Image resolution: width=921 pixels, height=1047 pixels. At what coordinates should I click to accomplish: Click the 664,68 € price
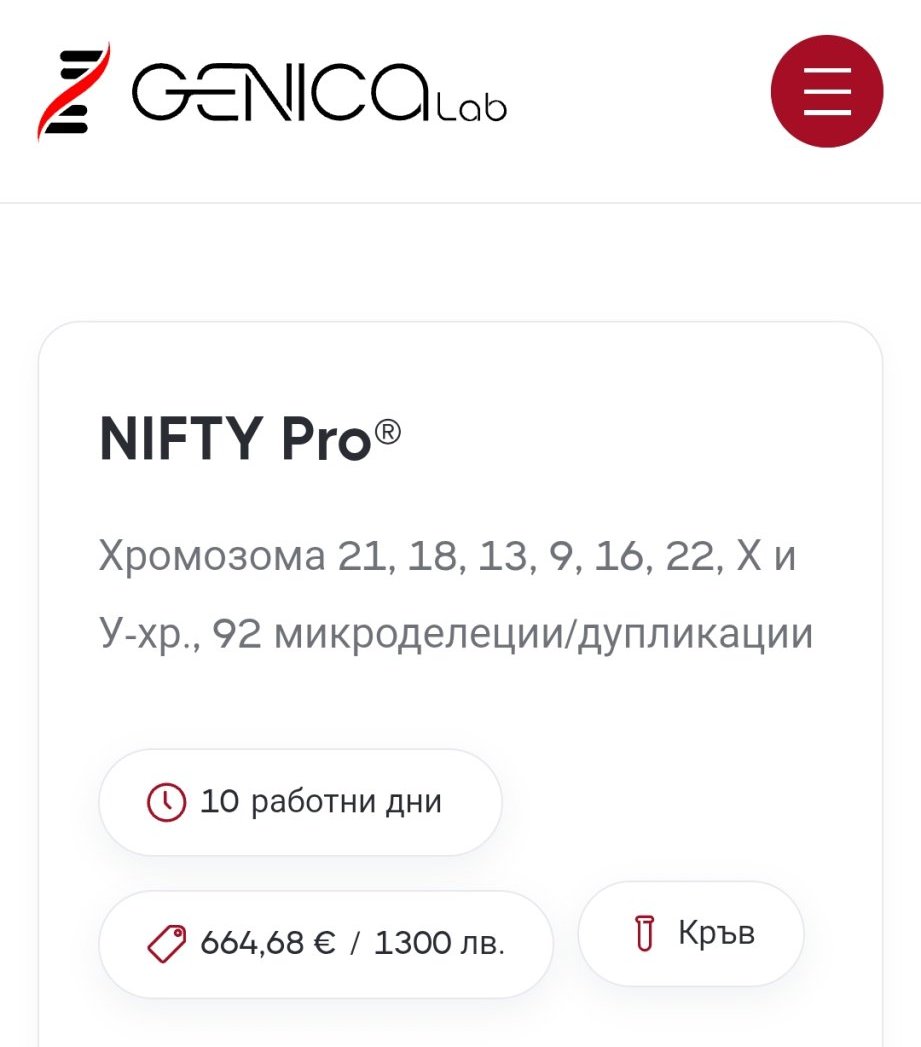268,943
